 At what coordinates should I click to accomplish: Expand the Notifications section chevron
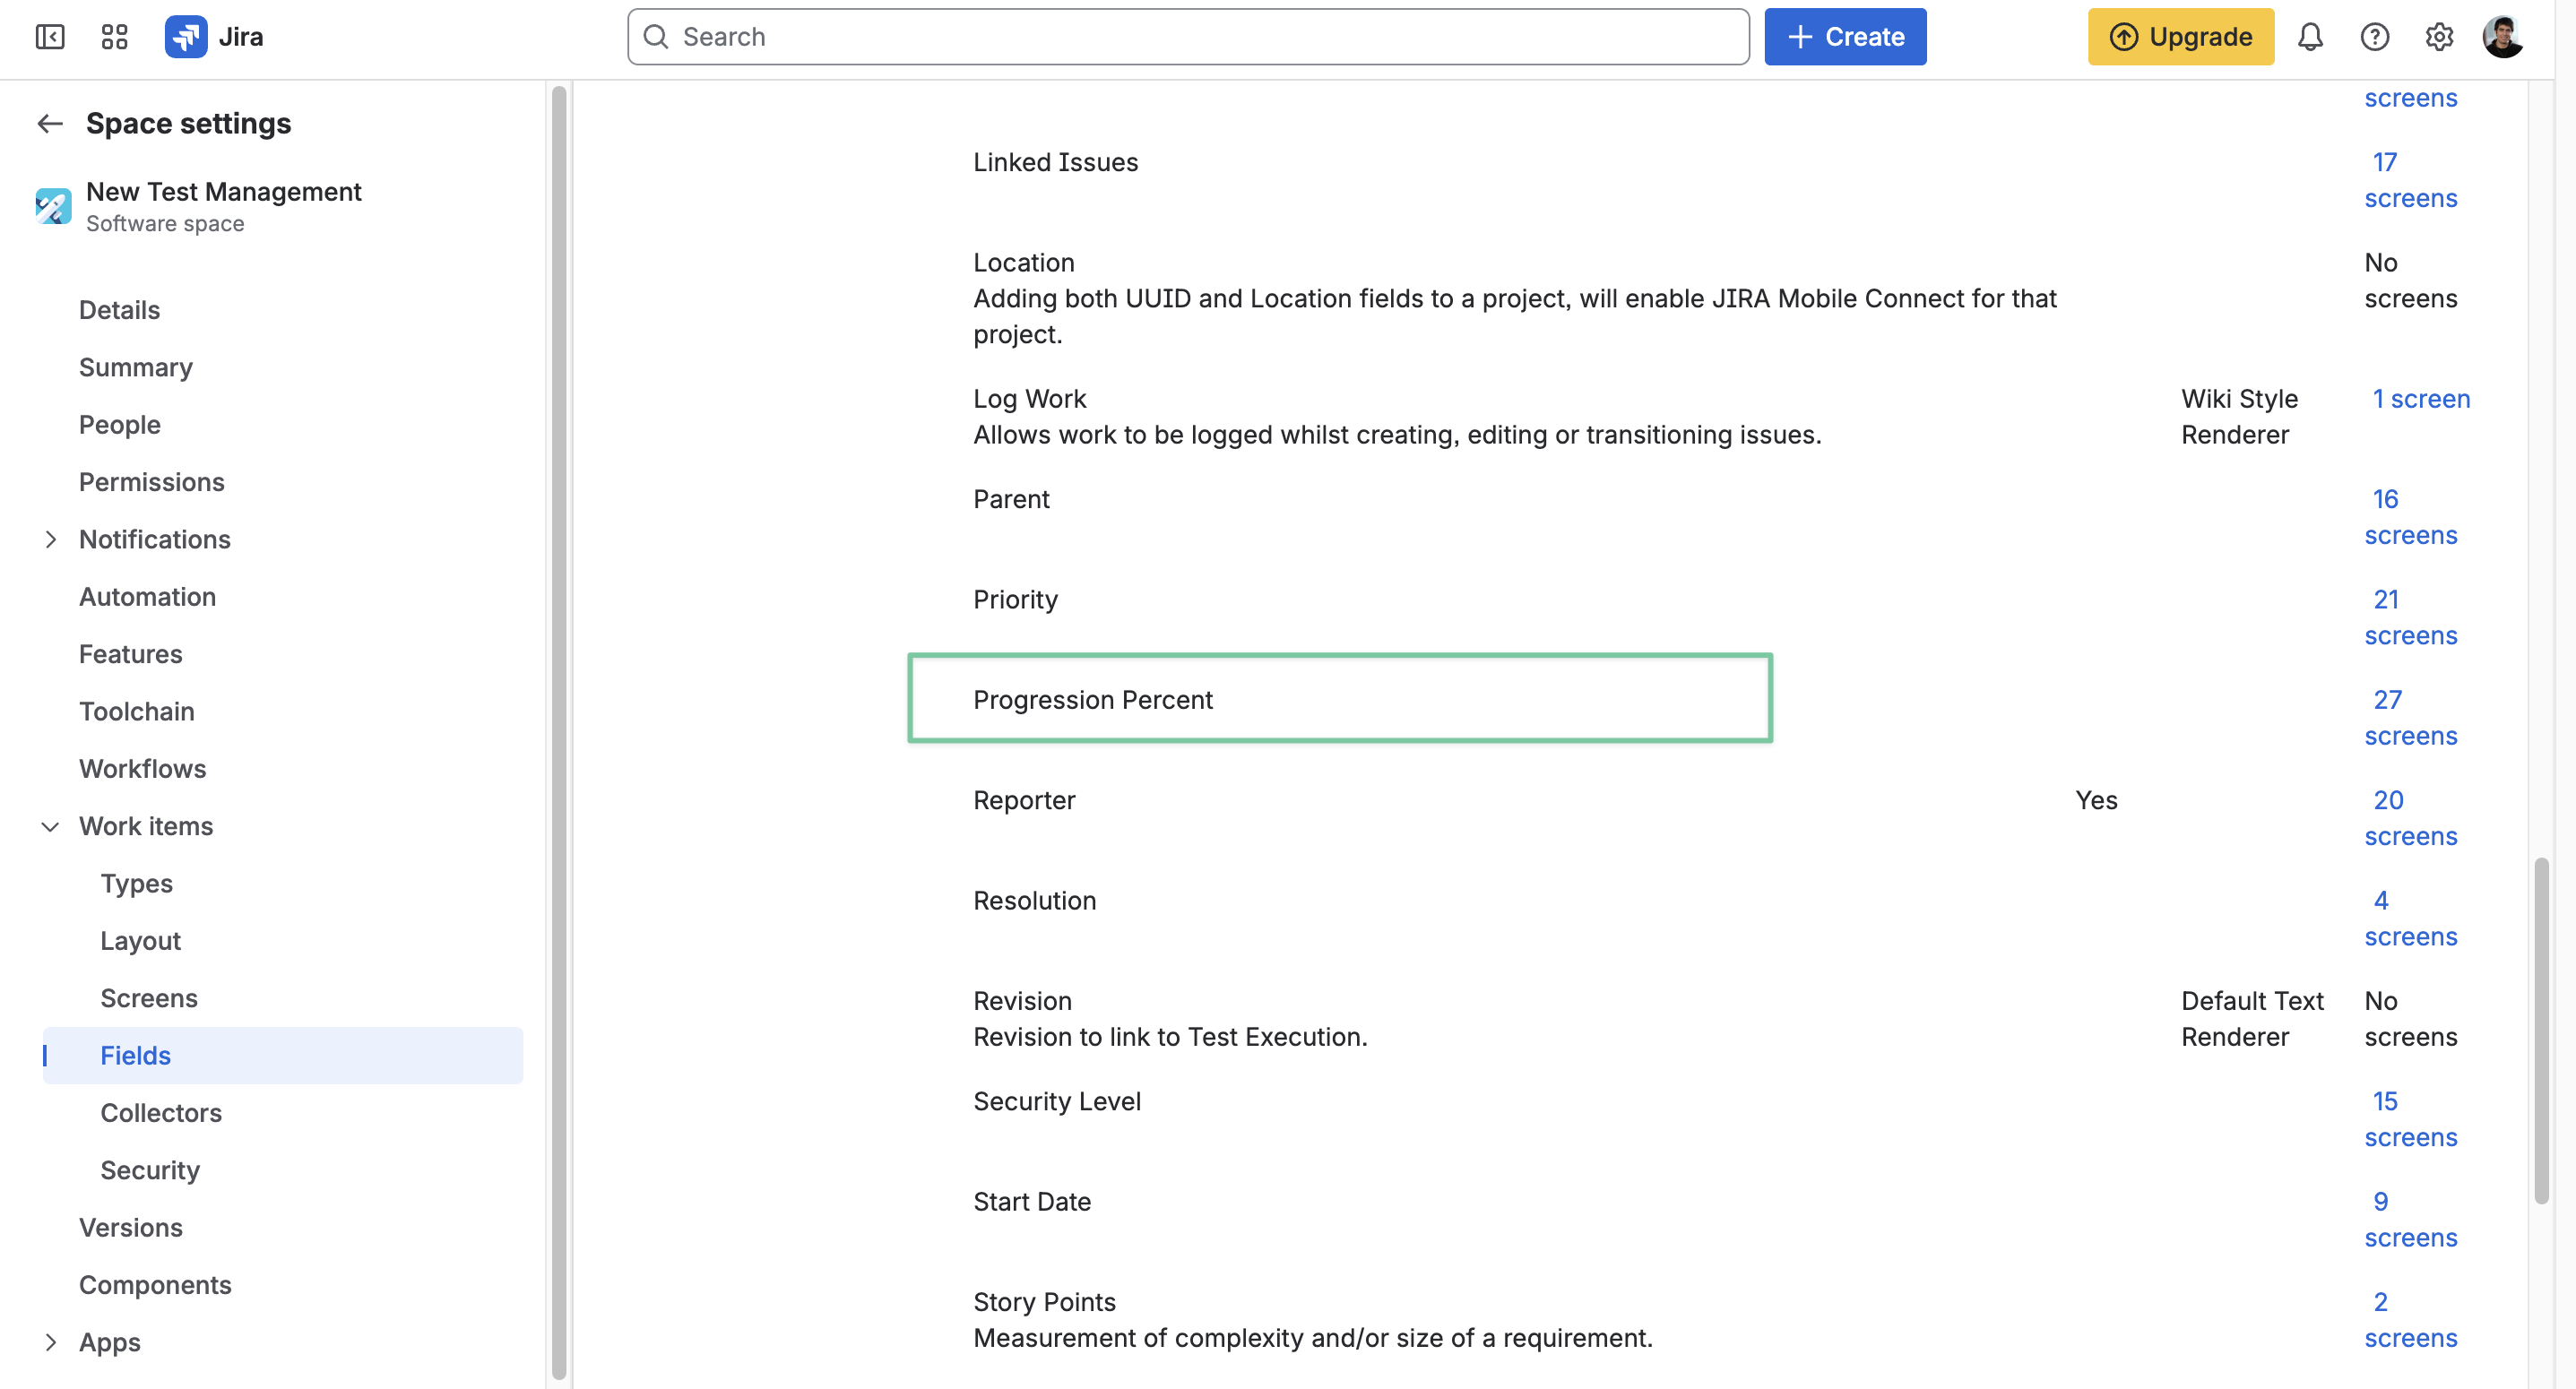(x=51, y=540)
